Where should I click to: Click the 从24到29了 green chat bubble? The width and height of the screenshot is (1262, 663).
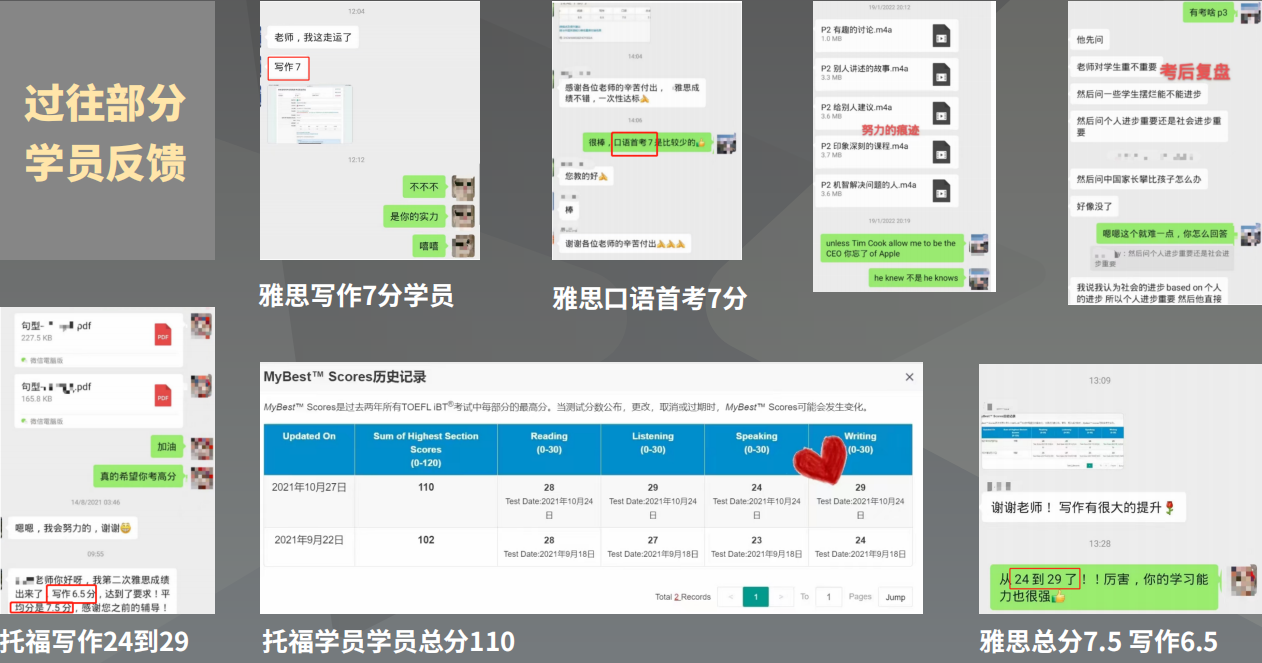point(1102,581)
